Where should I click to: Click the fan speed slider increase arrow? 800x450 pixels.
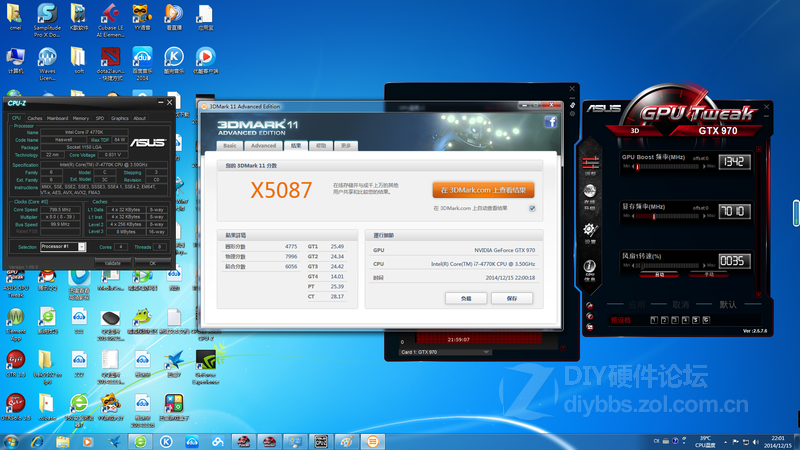(705, 265)
